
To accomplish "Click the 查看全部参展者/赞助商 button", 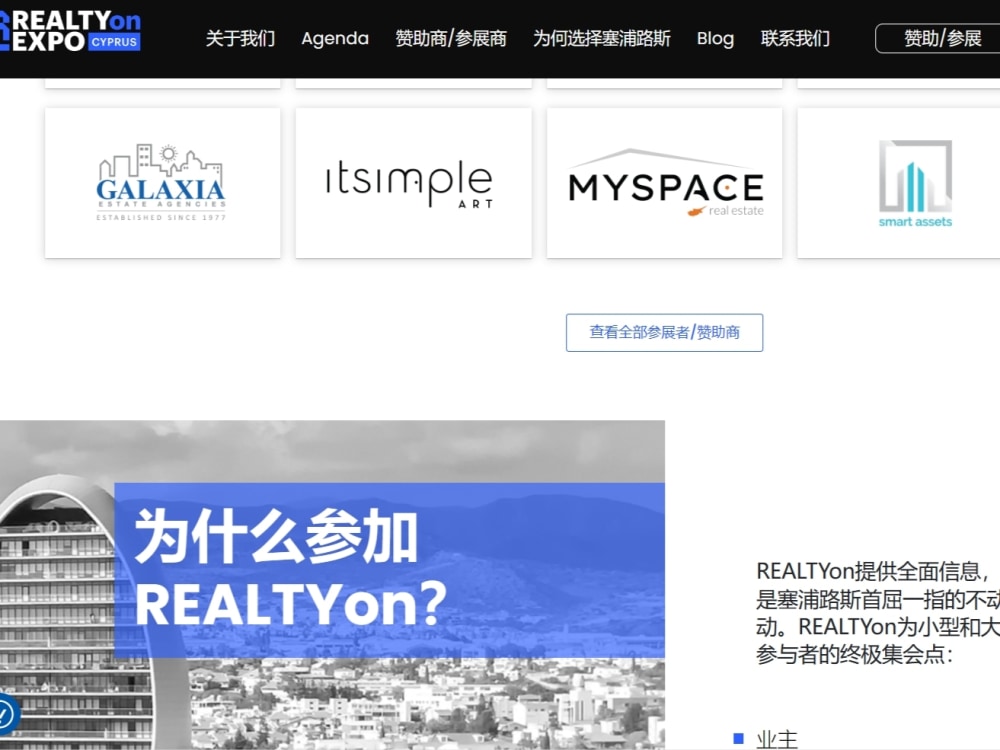I will (x=665, y=332).
